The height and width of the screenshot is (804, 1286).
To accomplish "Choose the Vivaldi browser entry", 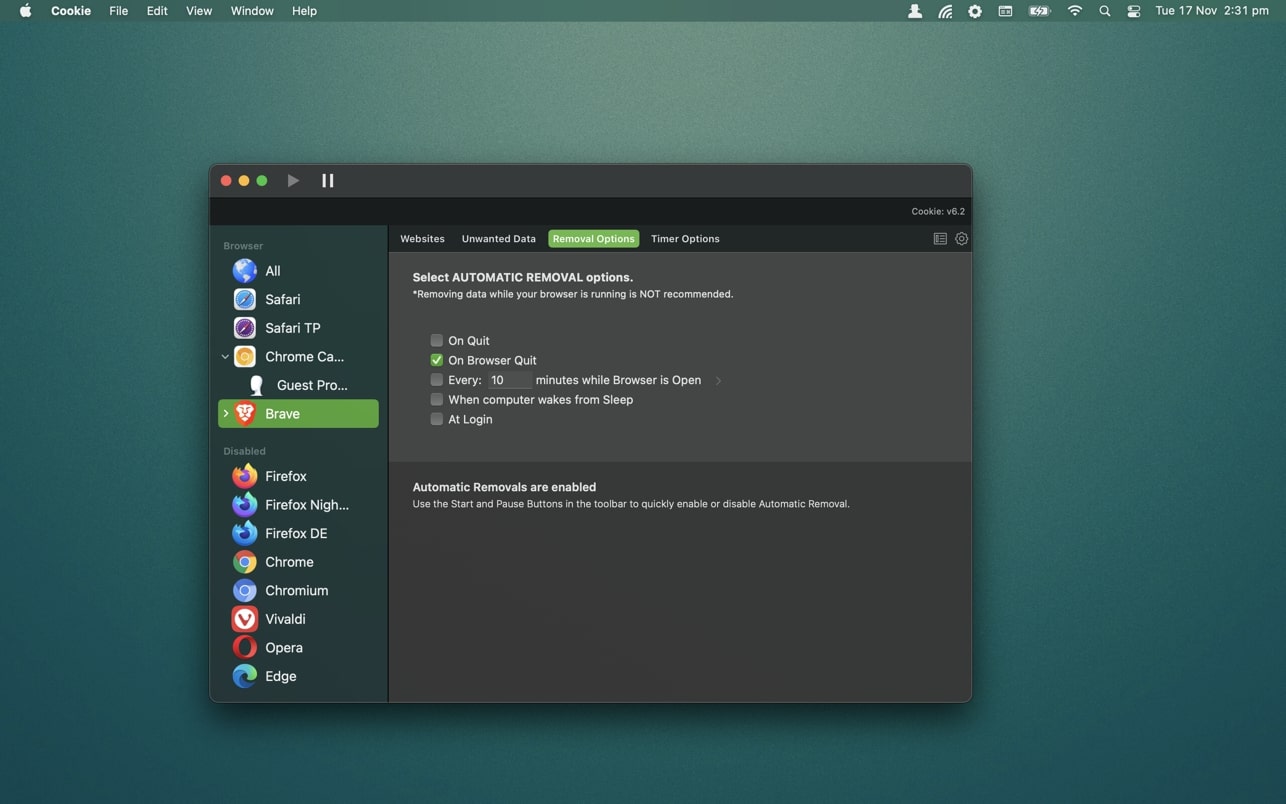I will 285,620.
